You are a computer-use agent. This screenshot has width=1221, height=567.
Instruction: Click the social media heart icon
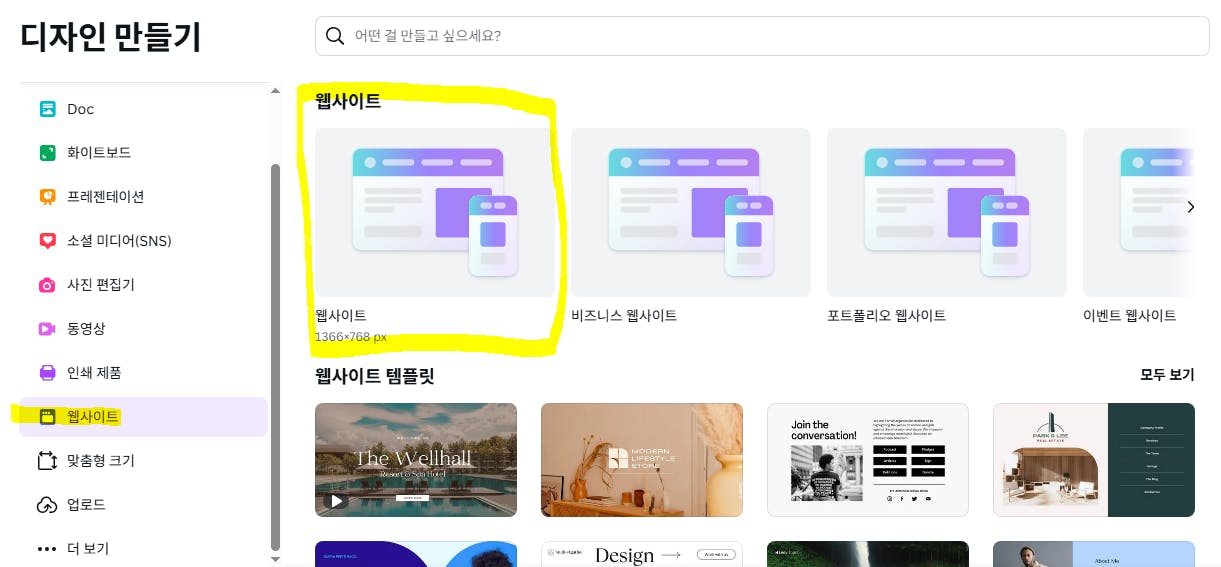tap(47, 241)
